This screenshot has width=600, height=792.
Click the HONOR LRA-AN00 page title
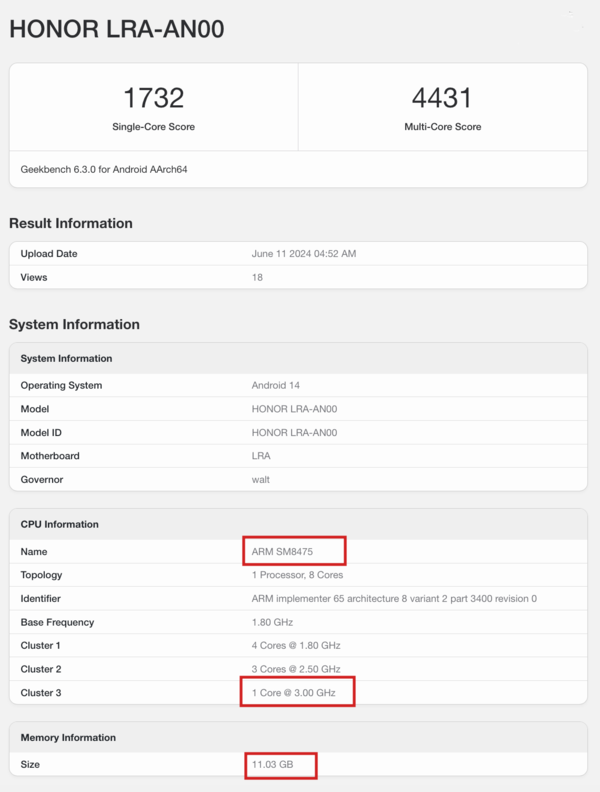[x=116, y=29]
